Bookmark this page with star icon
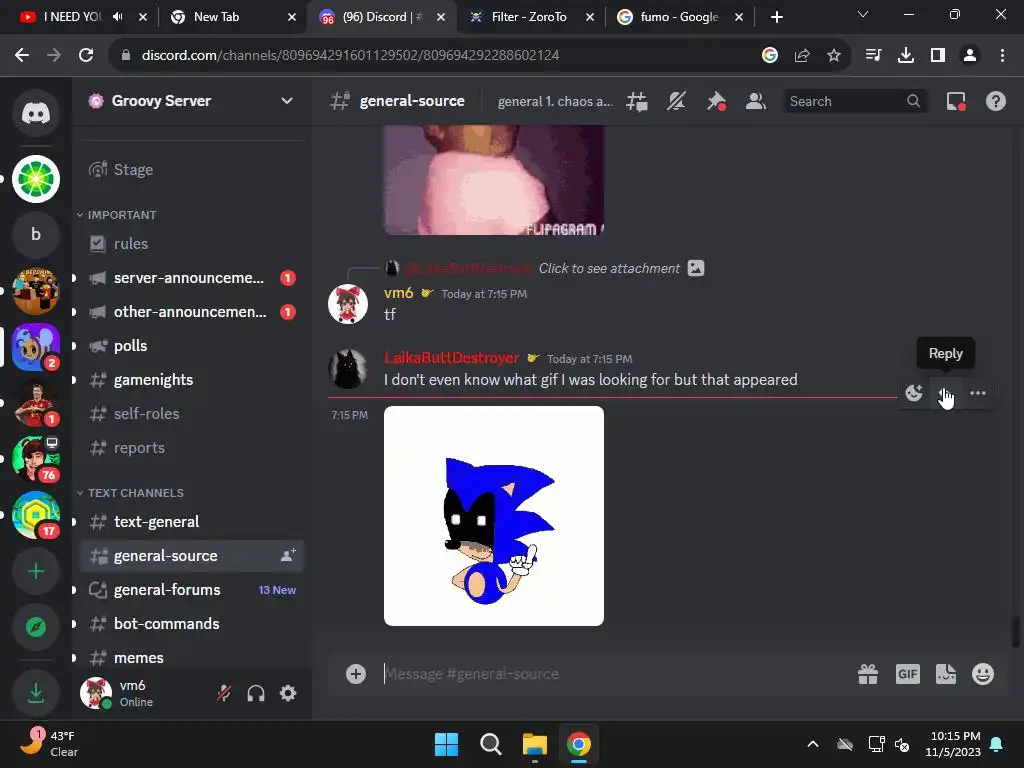The height and width of the screenshot is (768, 1024). 833,55
